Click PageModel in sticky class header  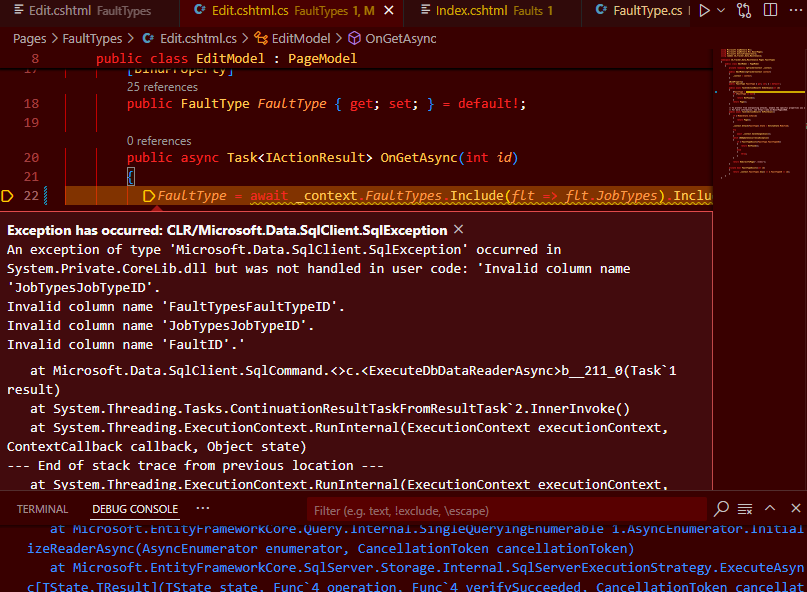click(322, 59)
